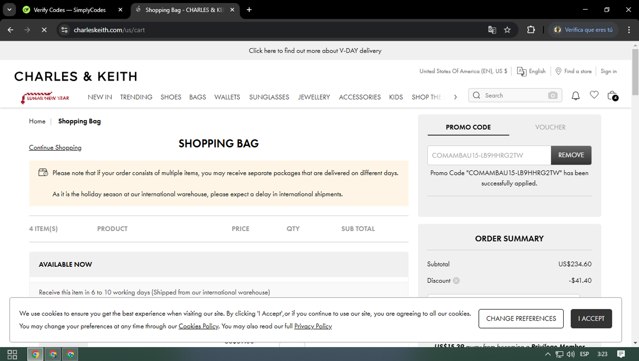639x361 pixels.
Task: Open the NEW IN menu
Action: coord(100,97)
